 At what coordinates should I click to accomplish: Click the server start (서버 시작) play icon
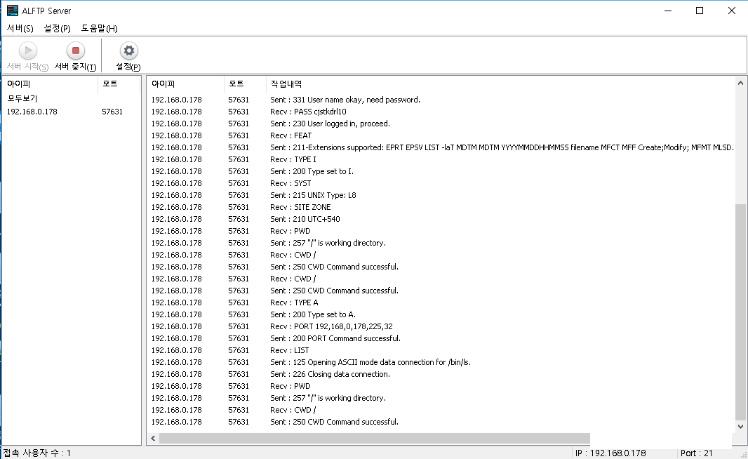(27, 51)
